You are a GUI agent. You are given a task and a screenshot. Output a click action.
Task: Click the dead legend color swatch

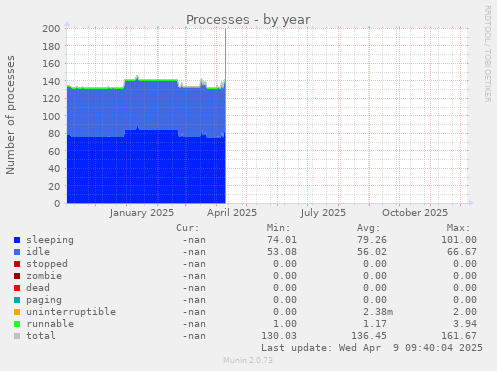tap(17, 288)
